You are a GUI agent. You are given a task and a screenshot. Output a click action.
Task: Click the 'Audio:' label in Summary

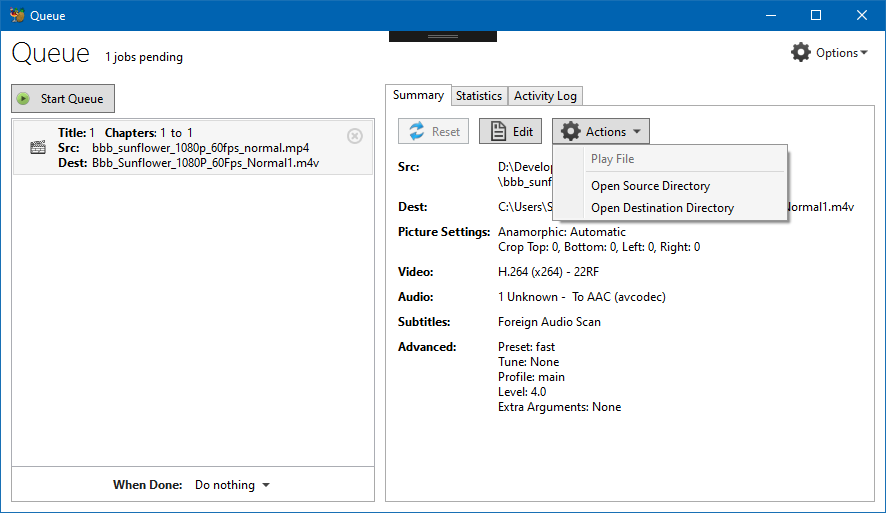click(x=415, y=297)
